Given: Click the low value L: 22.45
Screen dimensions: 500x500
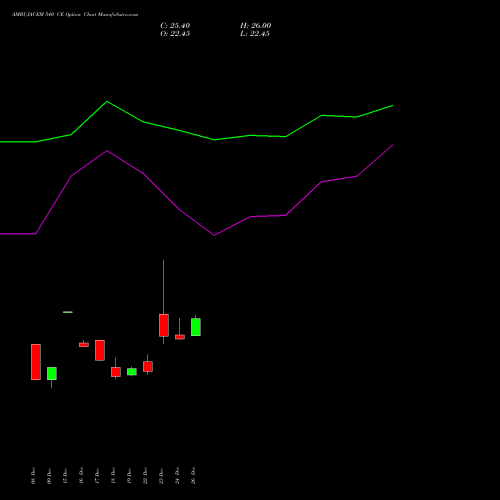Looking at the screenshot, I should [x=255, y=34].
